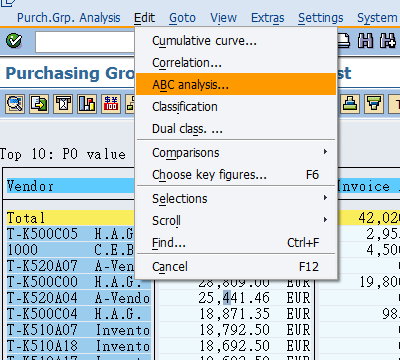Open the Purch.Grp. Analysis menu
The image size is (400, 360).
coord(69,18)
